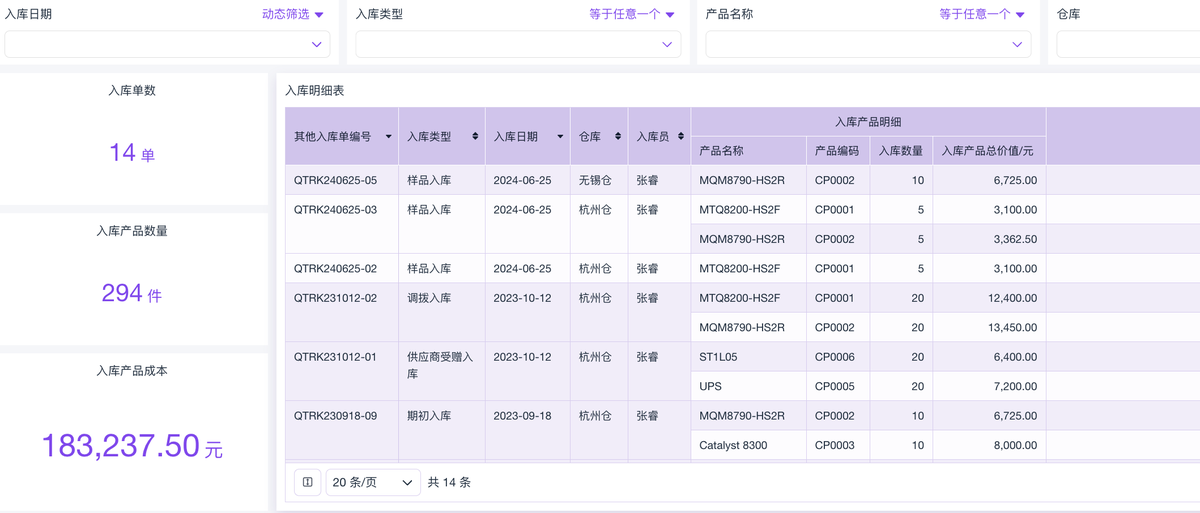The height and width of the screenshot is (513, 1200).
Task: Expand the 20 条/页 page size selector
Action: point(373,482)
